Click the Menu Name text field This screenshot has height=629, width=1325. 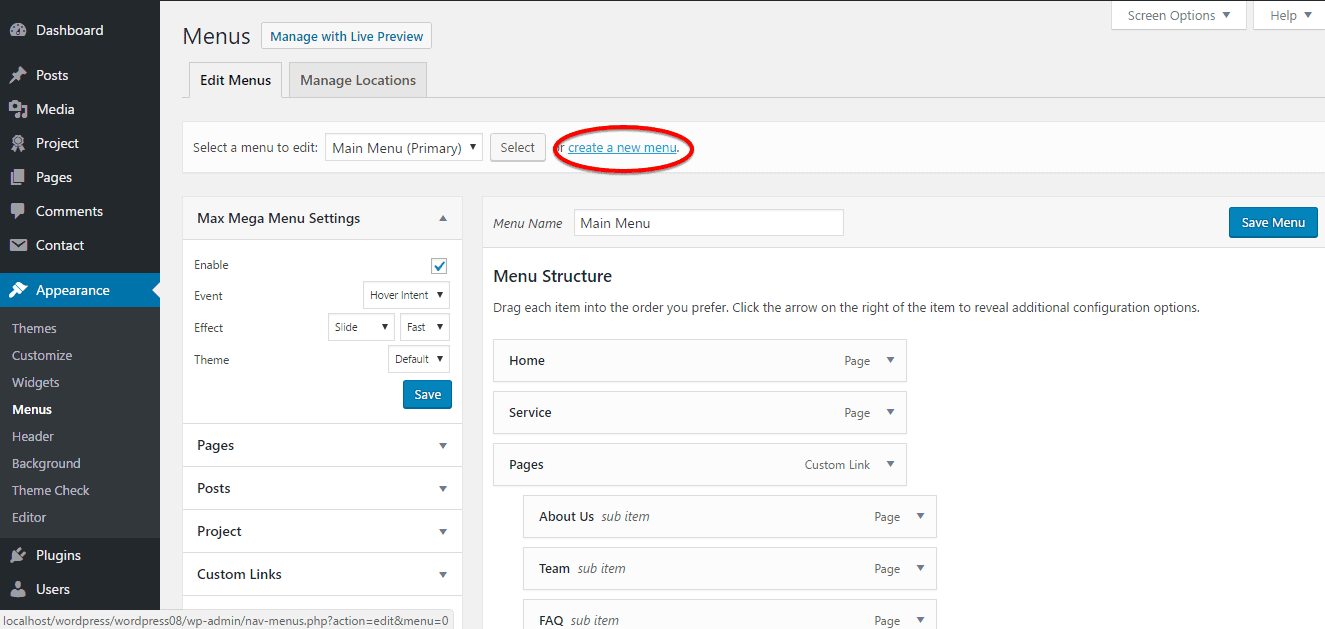[x=708, y=223]
